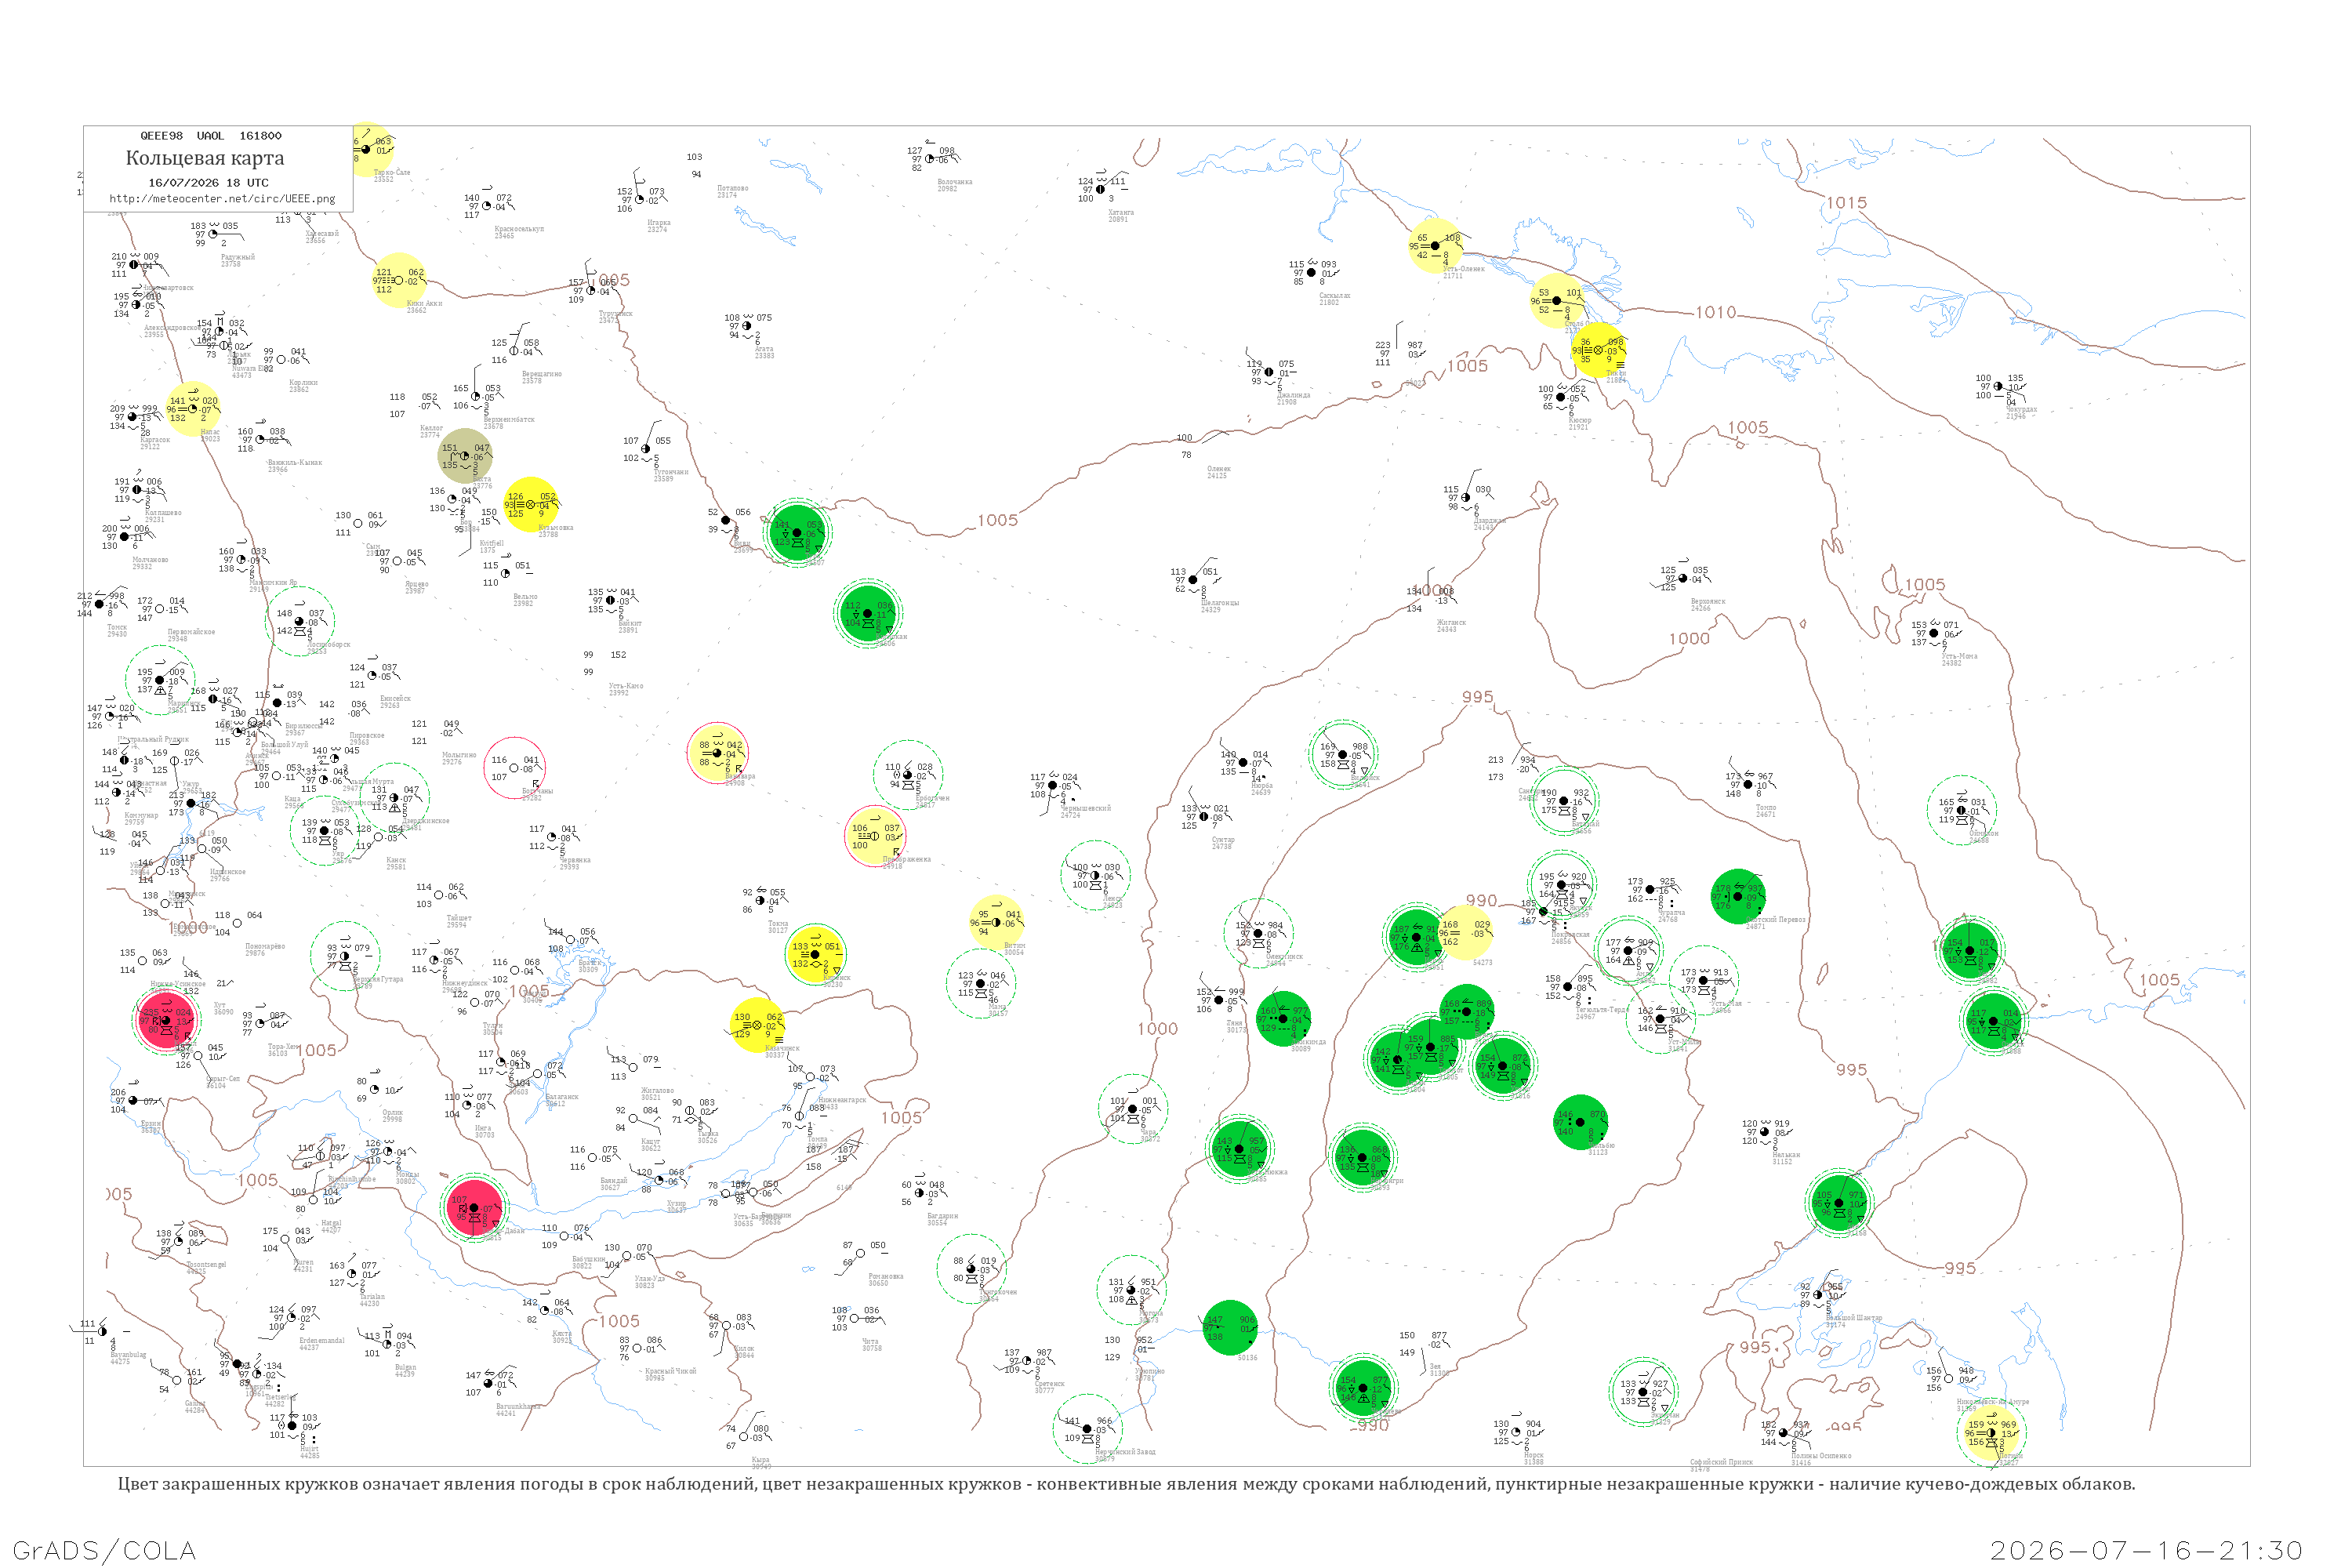Click the Жиганск station name
The height and width of the screenshot is (1568, 2352).
pos(1451,623)
